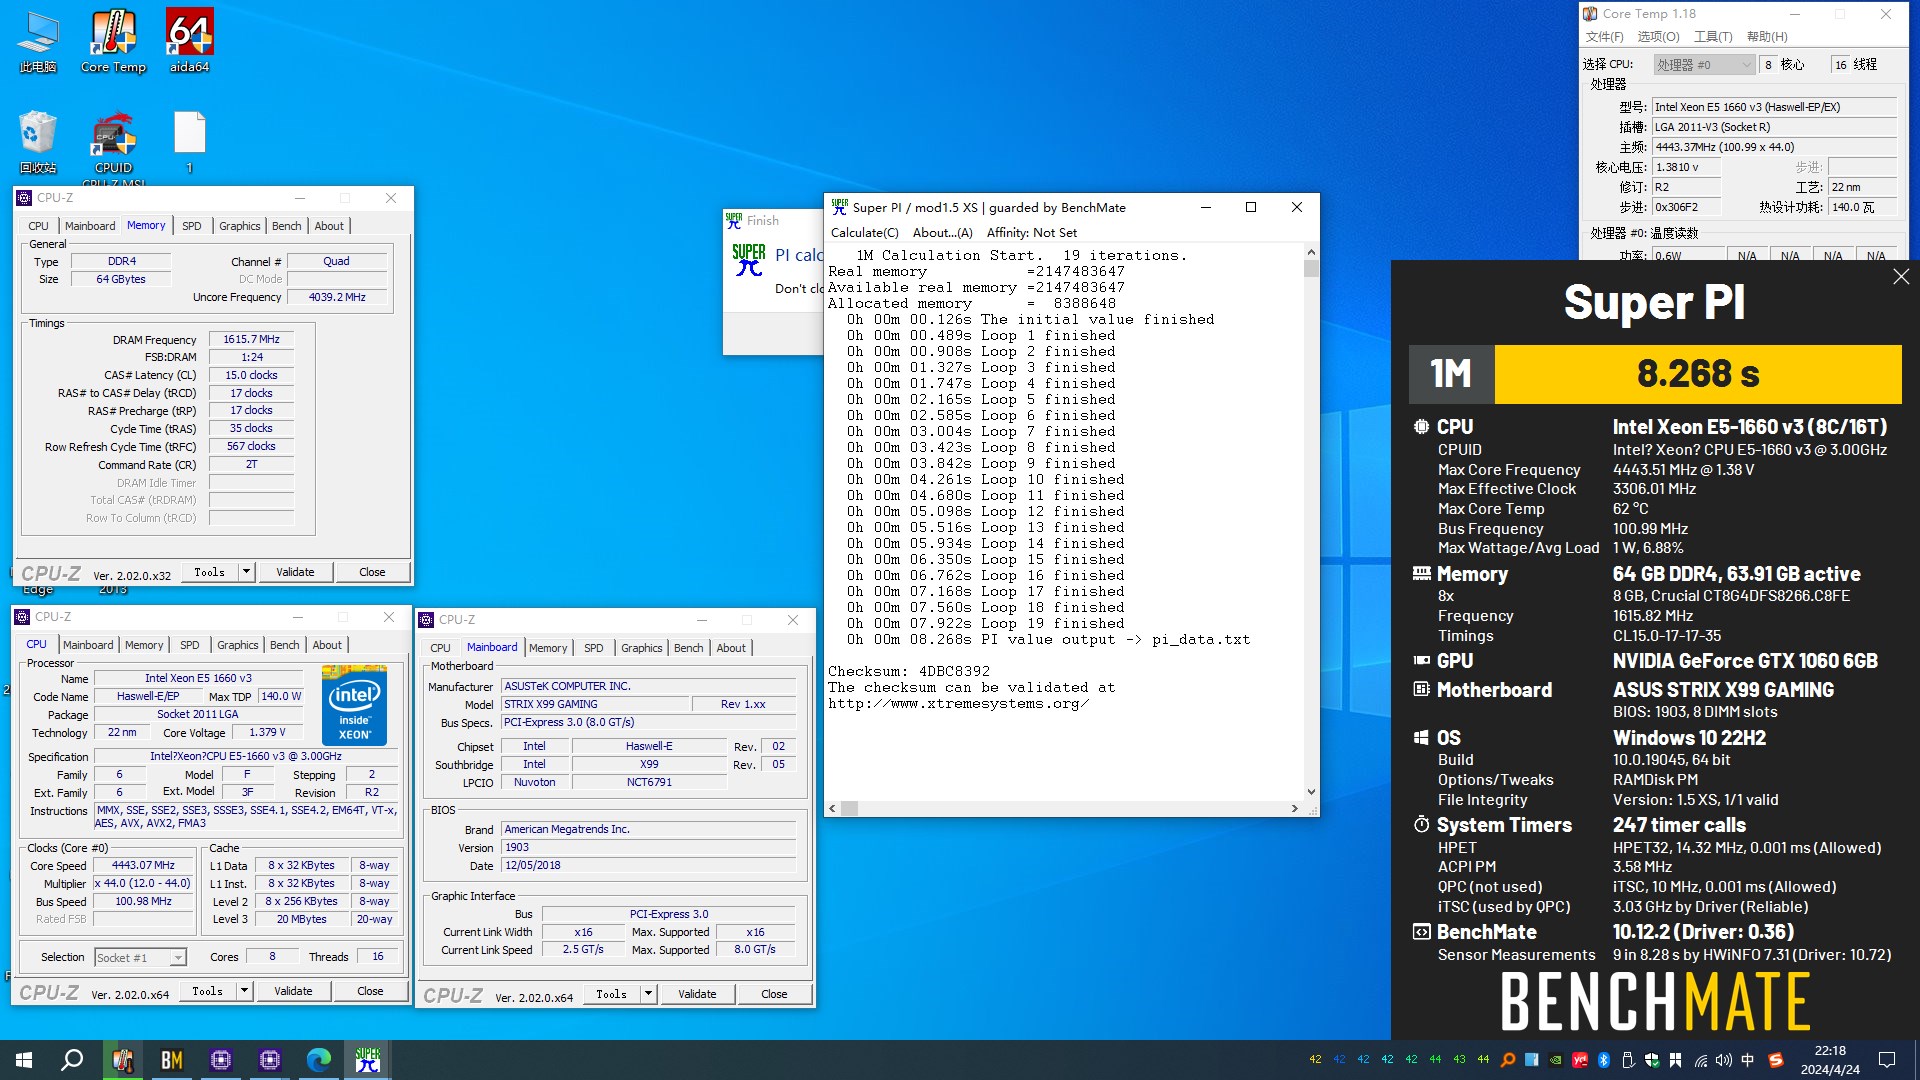
Task: Open the 文件(F) menu in Core Temp
Action: pyautogui.click(x=1605, y=37)
